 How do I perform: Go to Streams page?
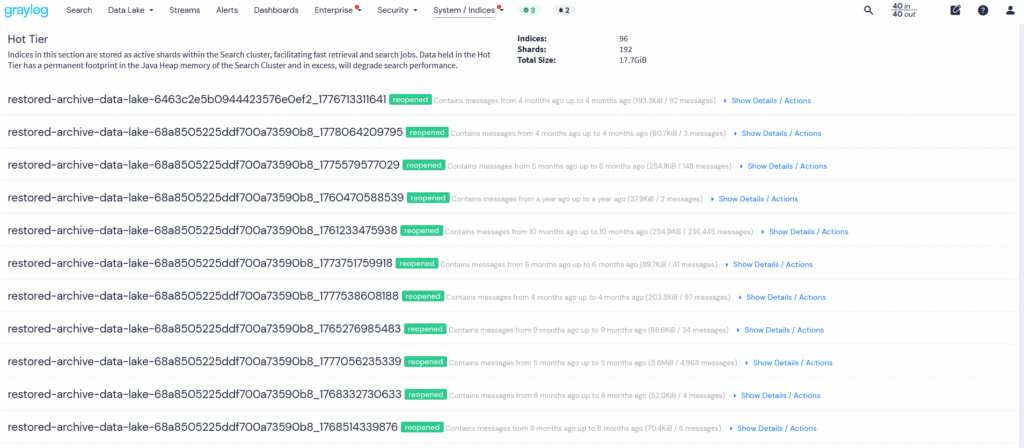point(185,10)
